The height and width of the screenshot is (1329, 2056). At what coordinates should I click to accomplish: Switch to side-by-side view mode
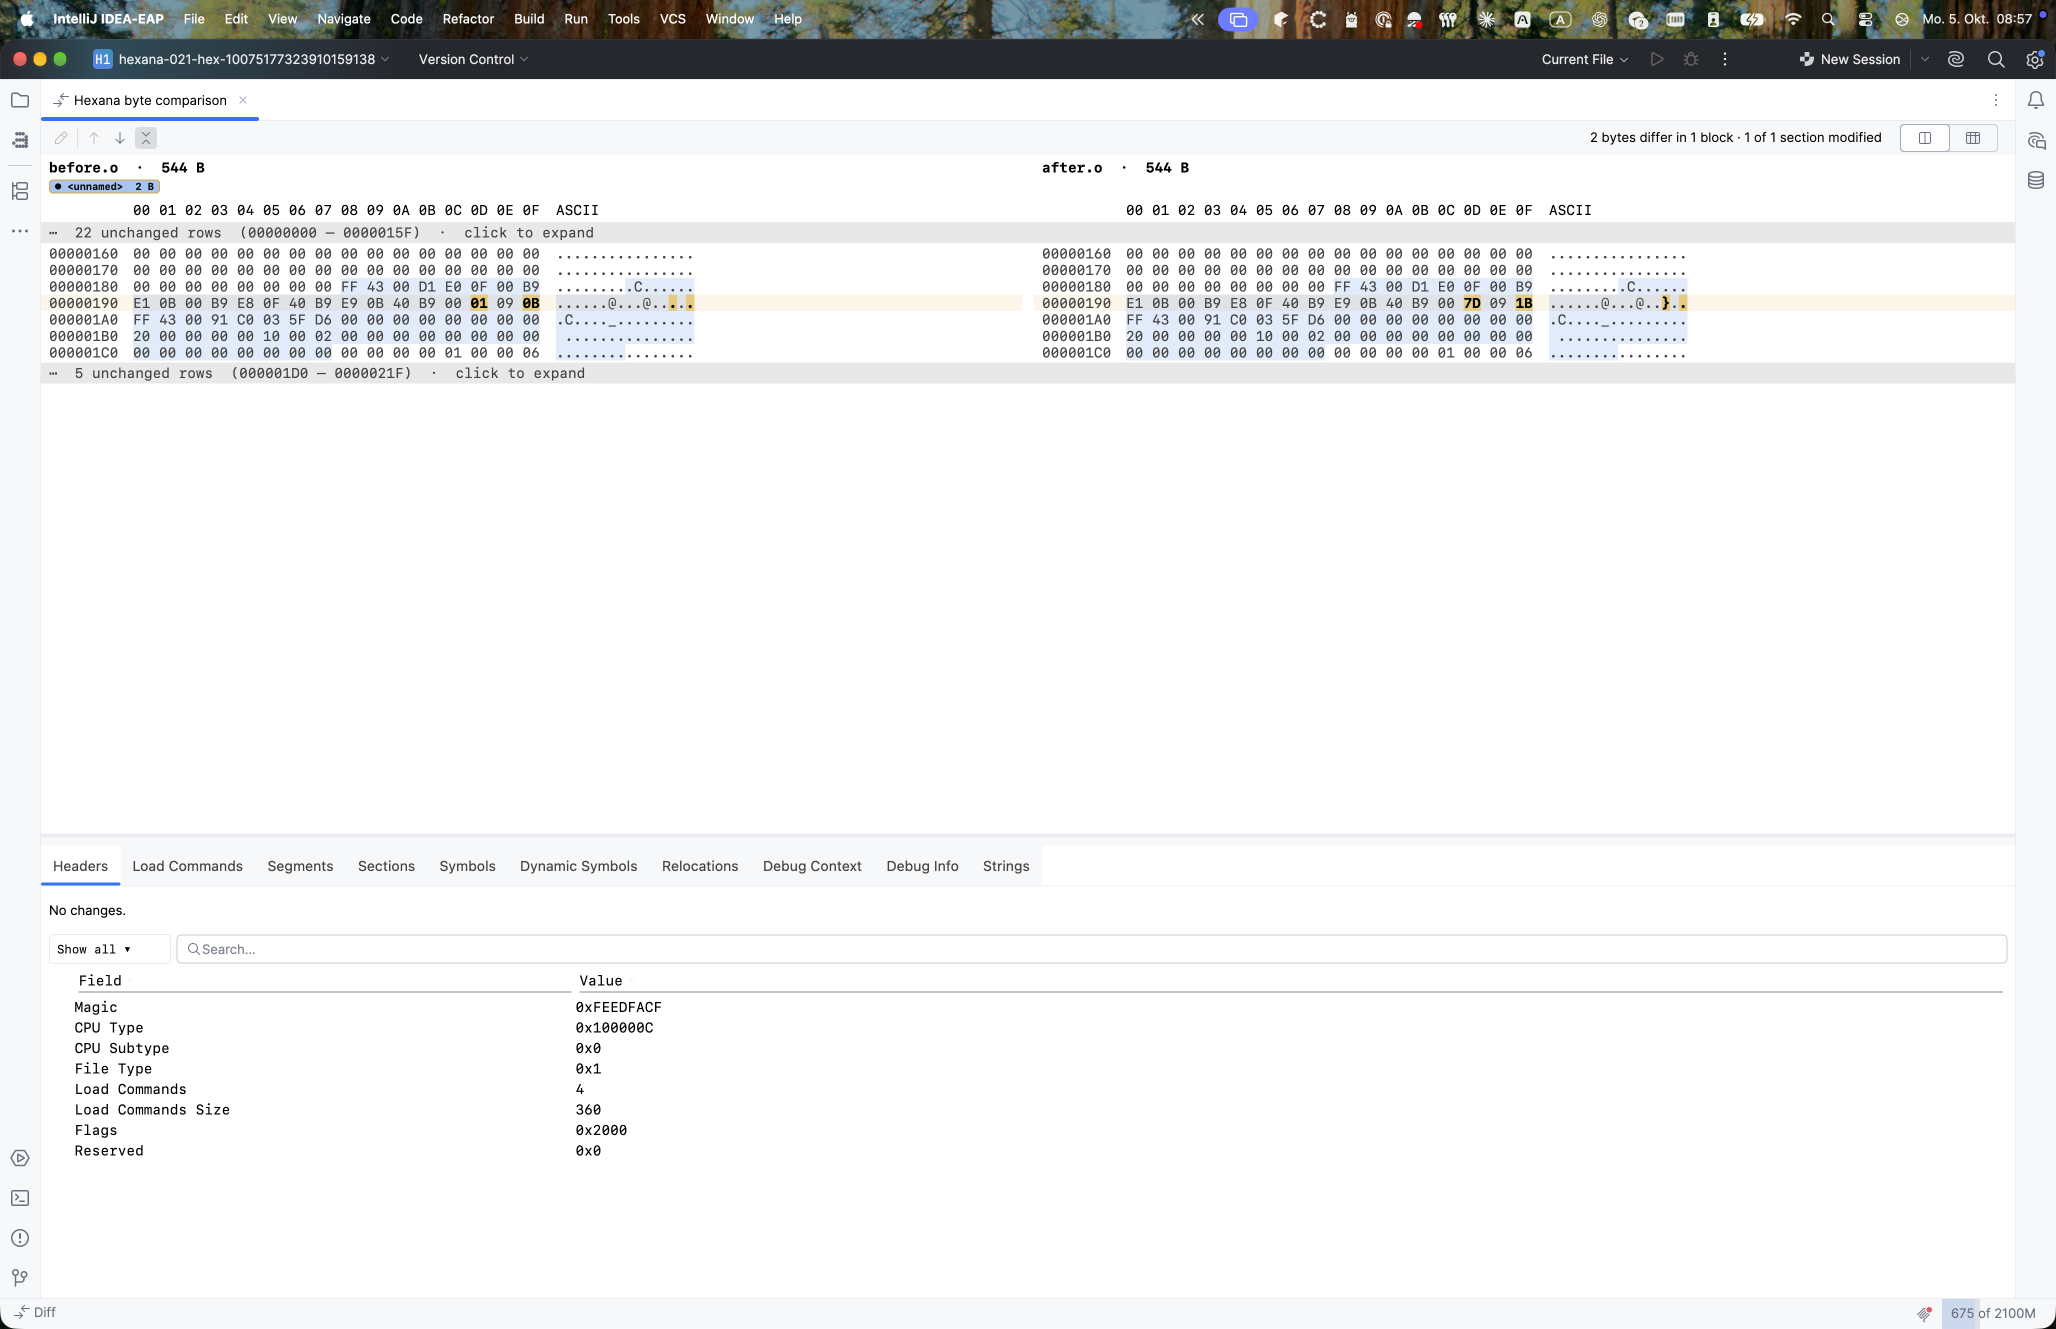tap(1924, 138)
